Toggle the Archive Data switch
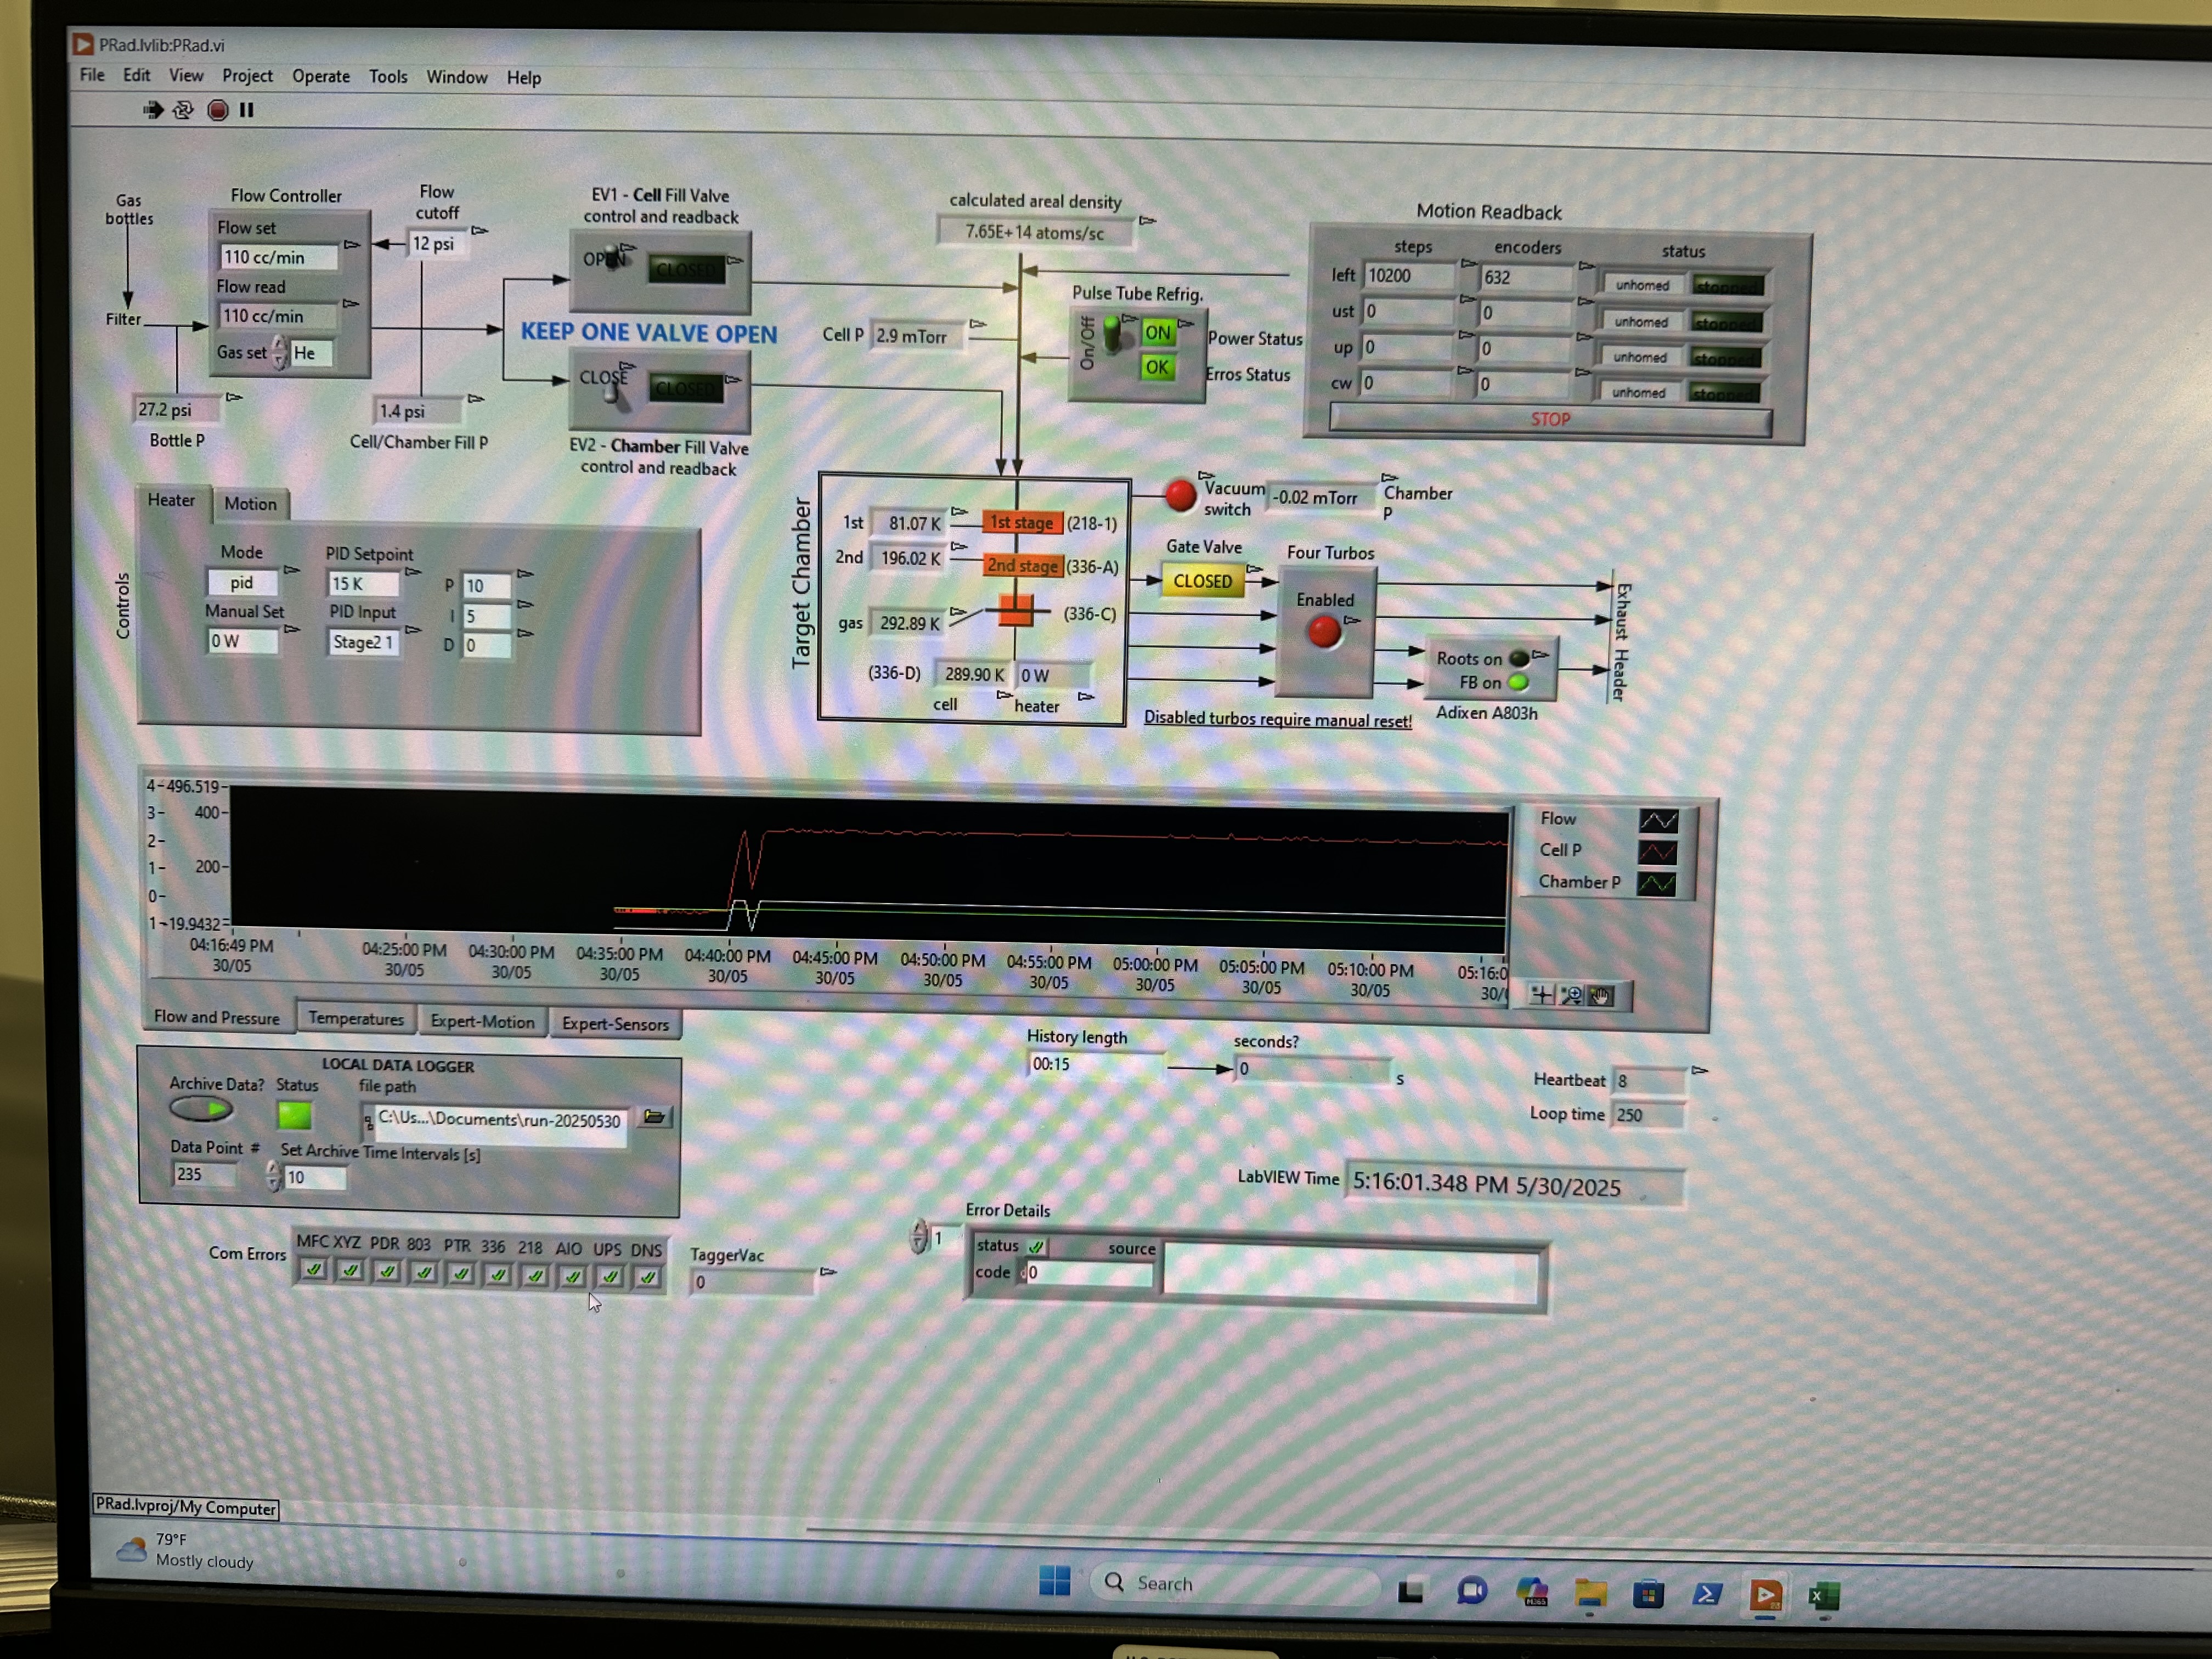The image size is (2212, 1659). click(x=201, y=1108)
